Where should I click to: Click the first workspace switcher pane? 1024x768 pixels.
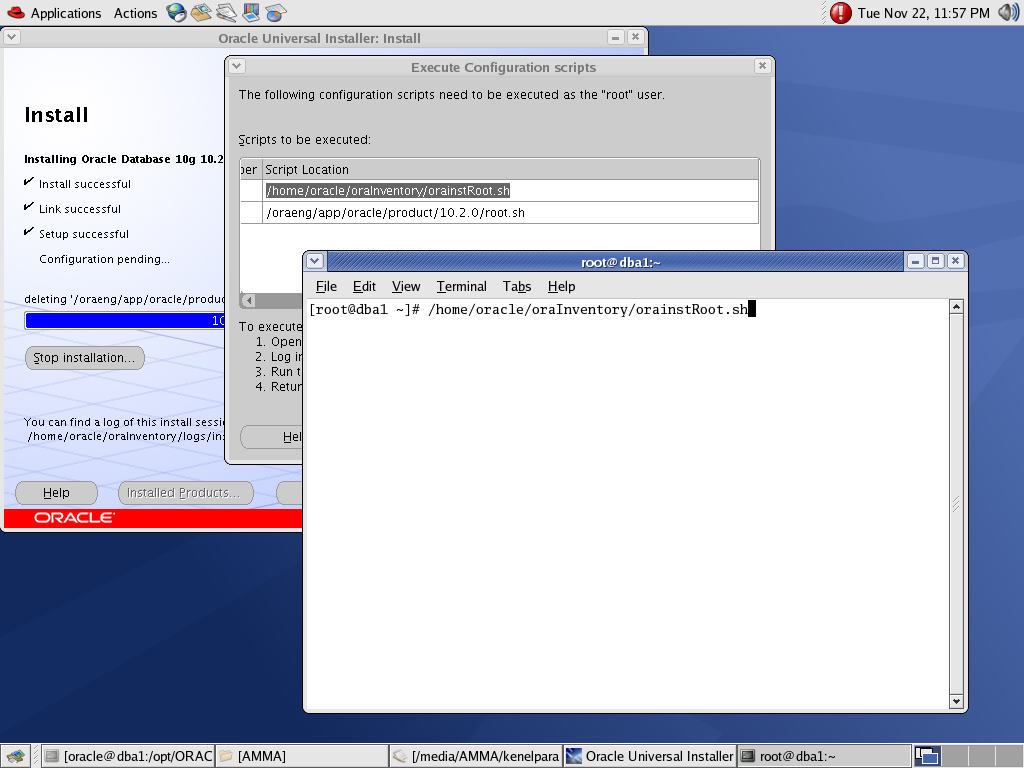click(926, 756)
